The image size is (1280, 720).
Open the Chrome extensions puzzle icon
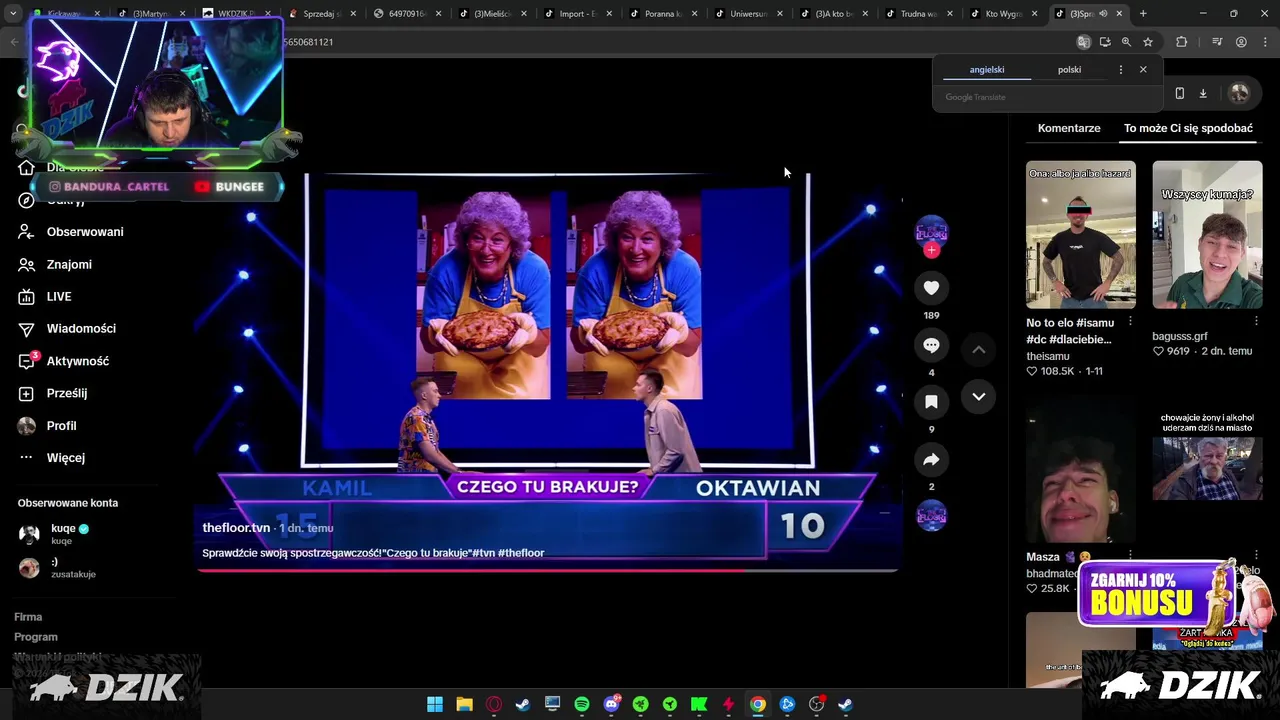[x=1181, y=42]
